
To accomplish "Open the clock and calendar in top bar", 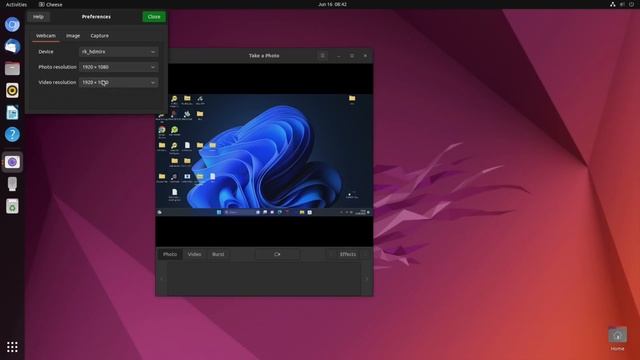I will click(x=332, y=4).
